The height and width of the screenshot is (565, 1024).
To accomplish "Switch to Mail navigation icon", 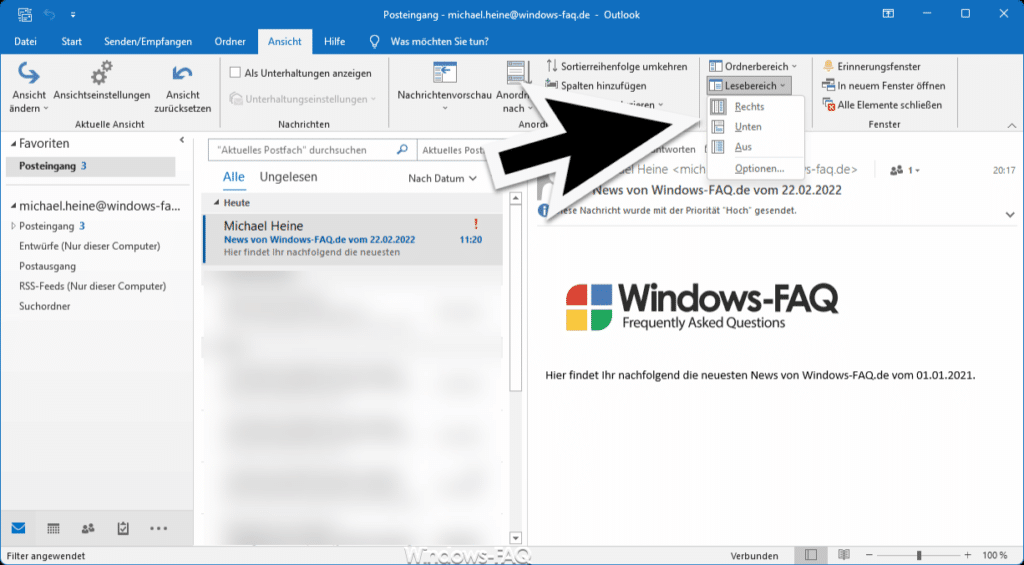I will [18, 528].
